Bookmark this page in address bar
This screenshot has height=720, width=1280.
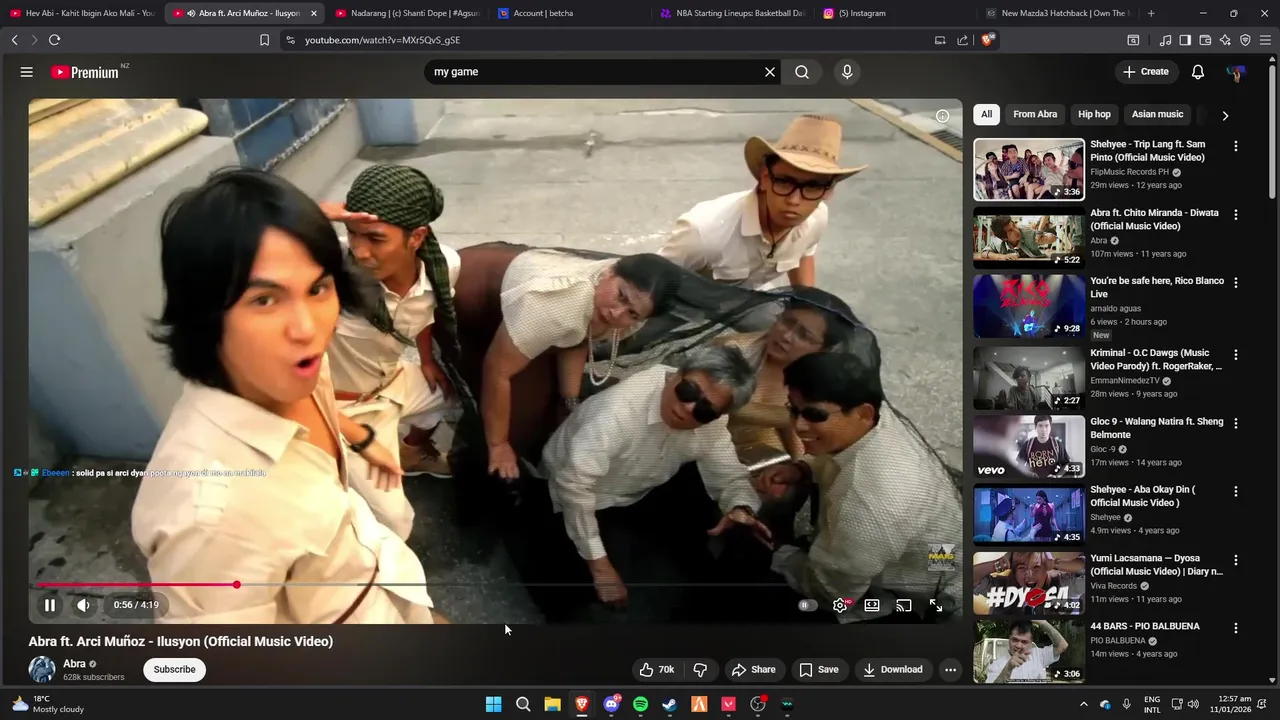tap(264, 40)
